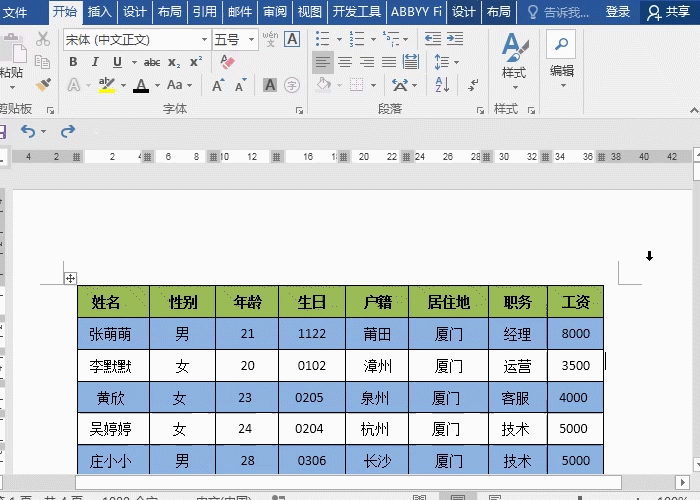Screen dimensions: 700x500
Task: Click the font color A swatch
Action: pos(141,85)
